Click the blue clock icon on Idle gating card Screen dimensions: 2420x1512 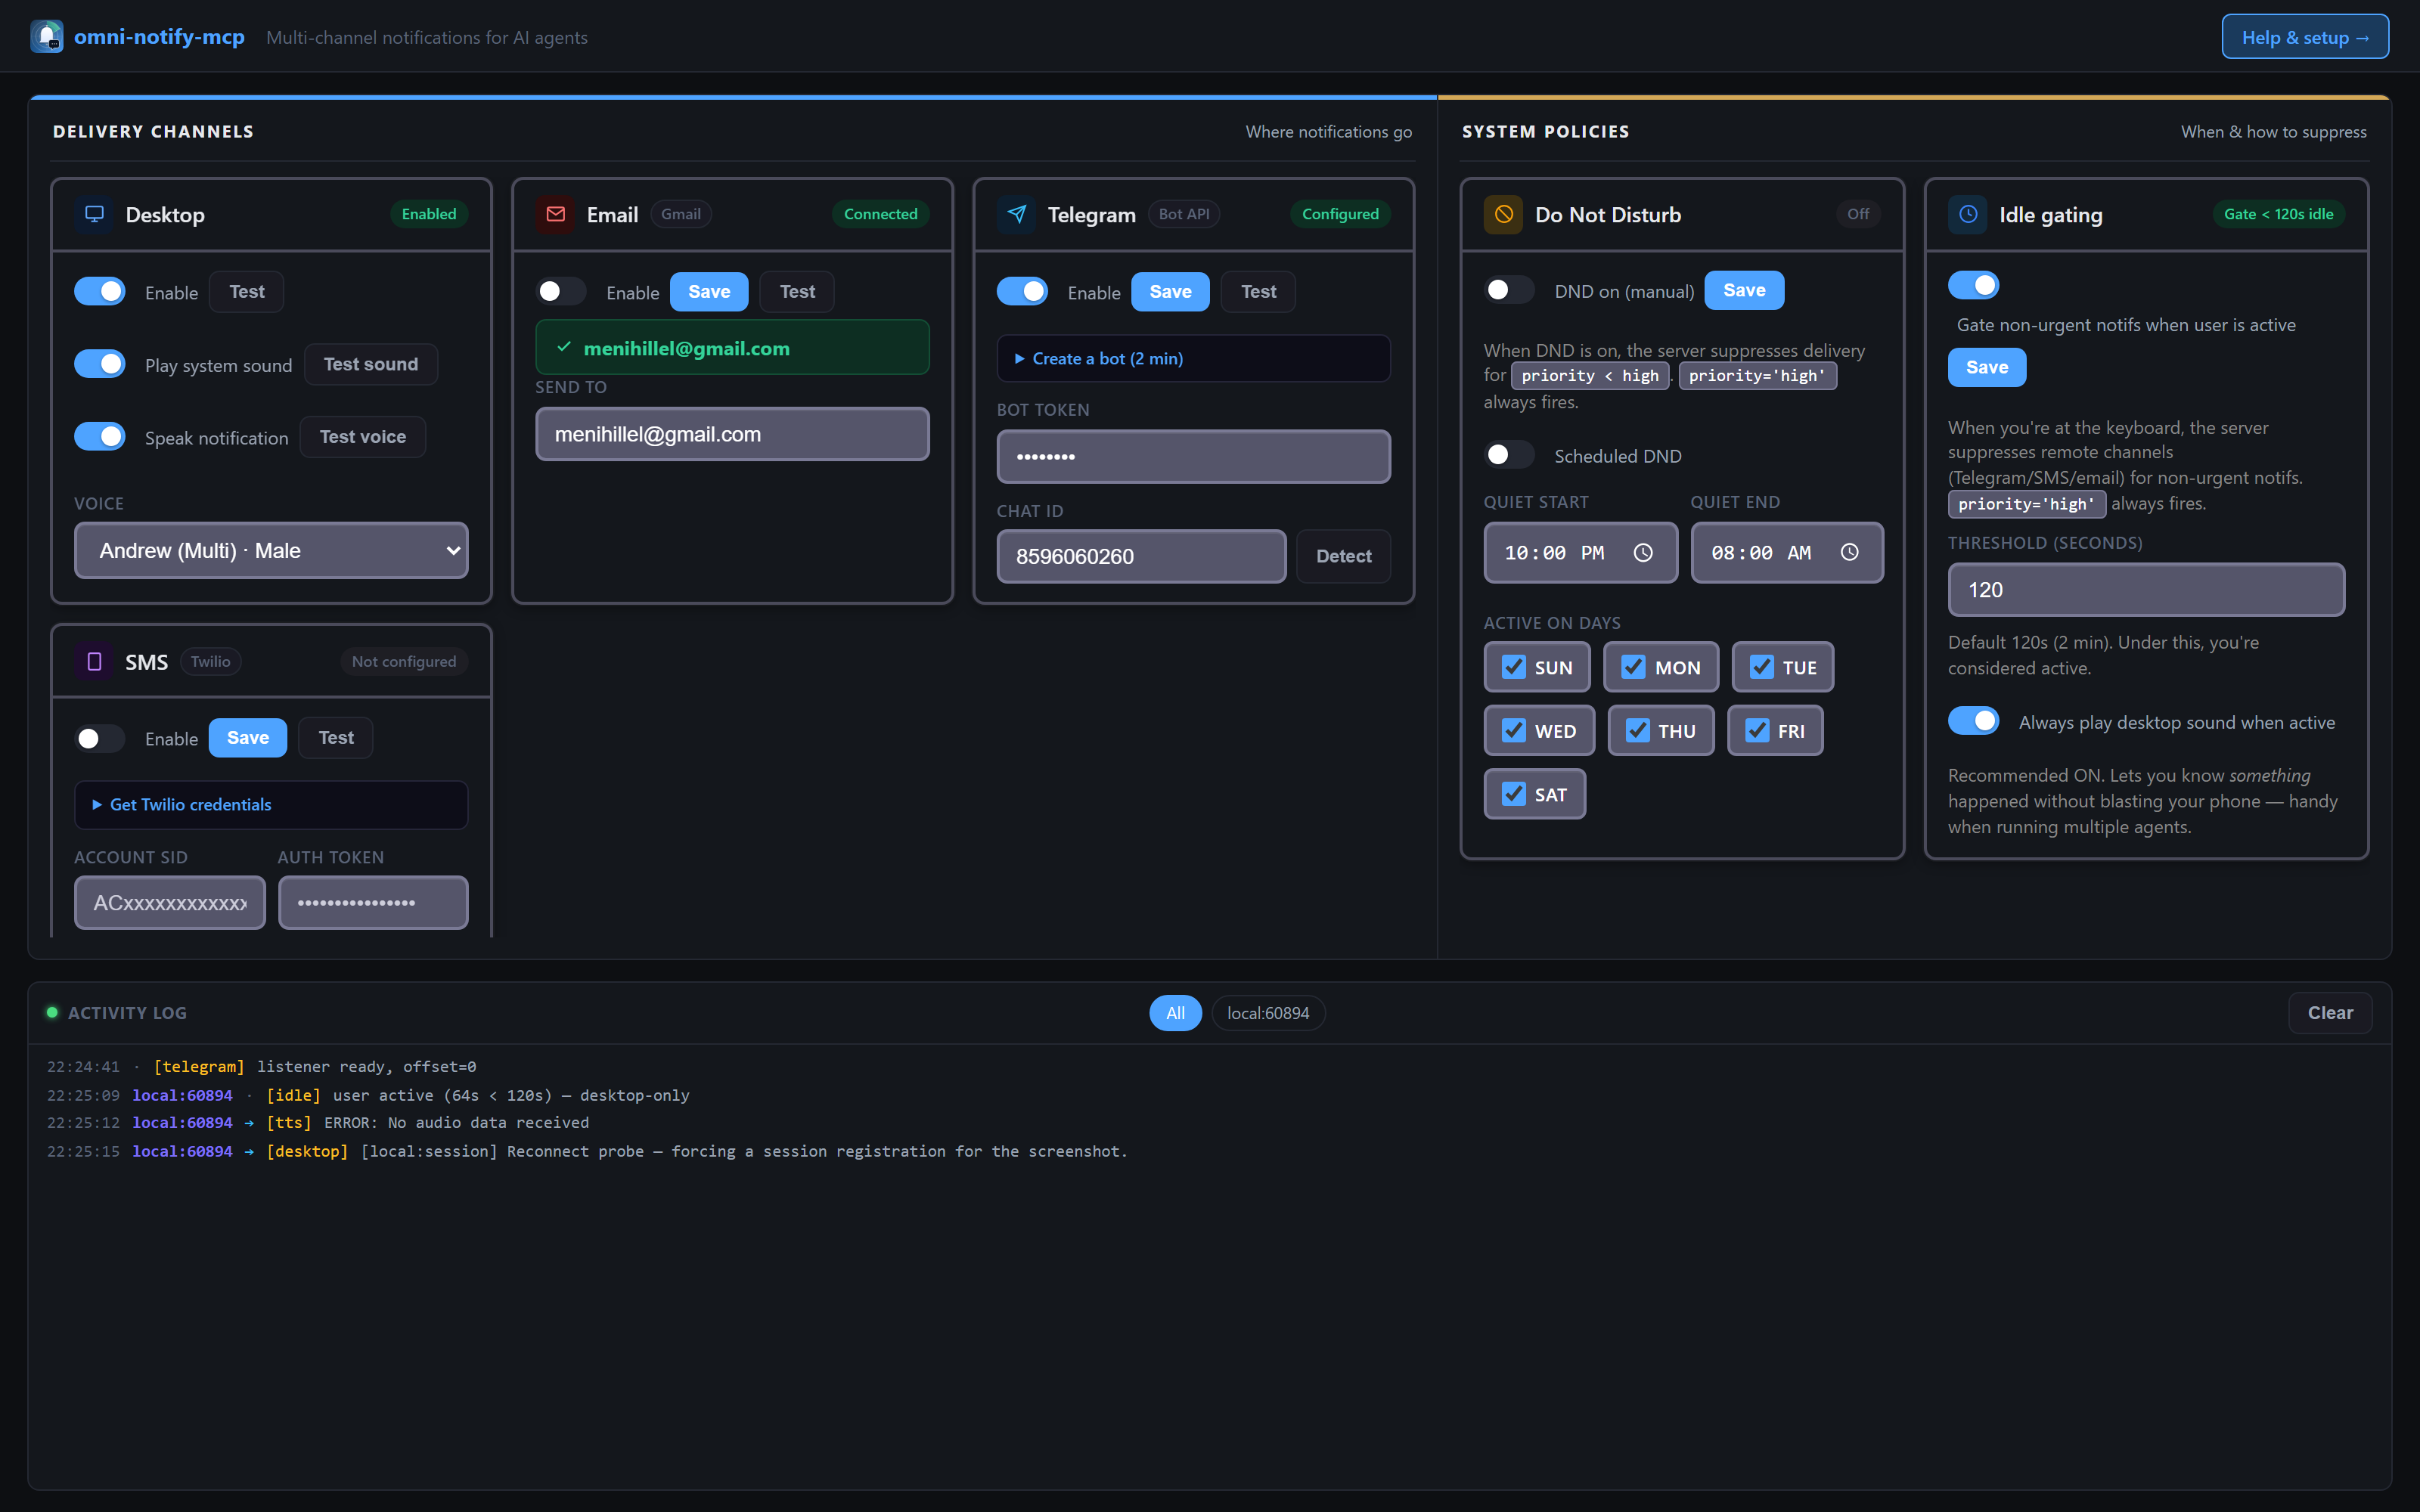[1968, 214]
